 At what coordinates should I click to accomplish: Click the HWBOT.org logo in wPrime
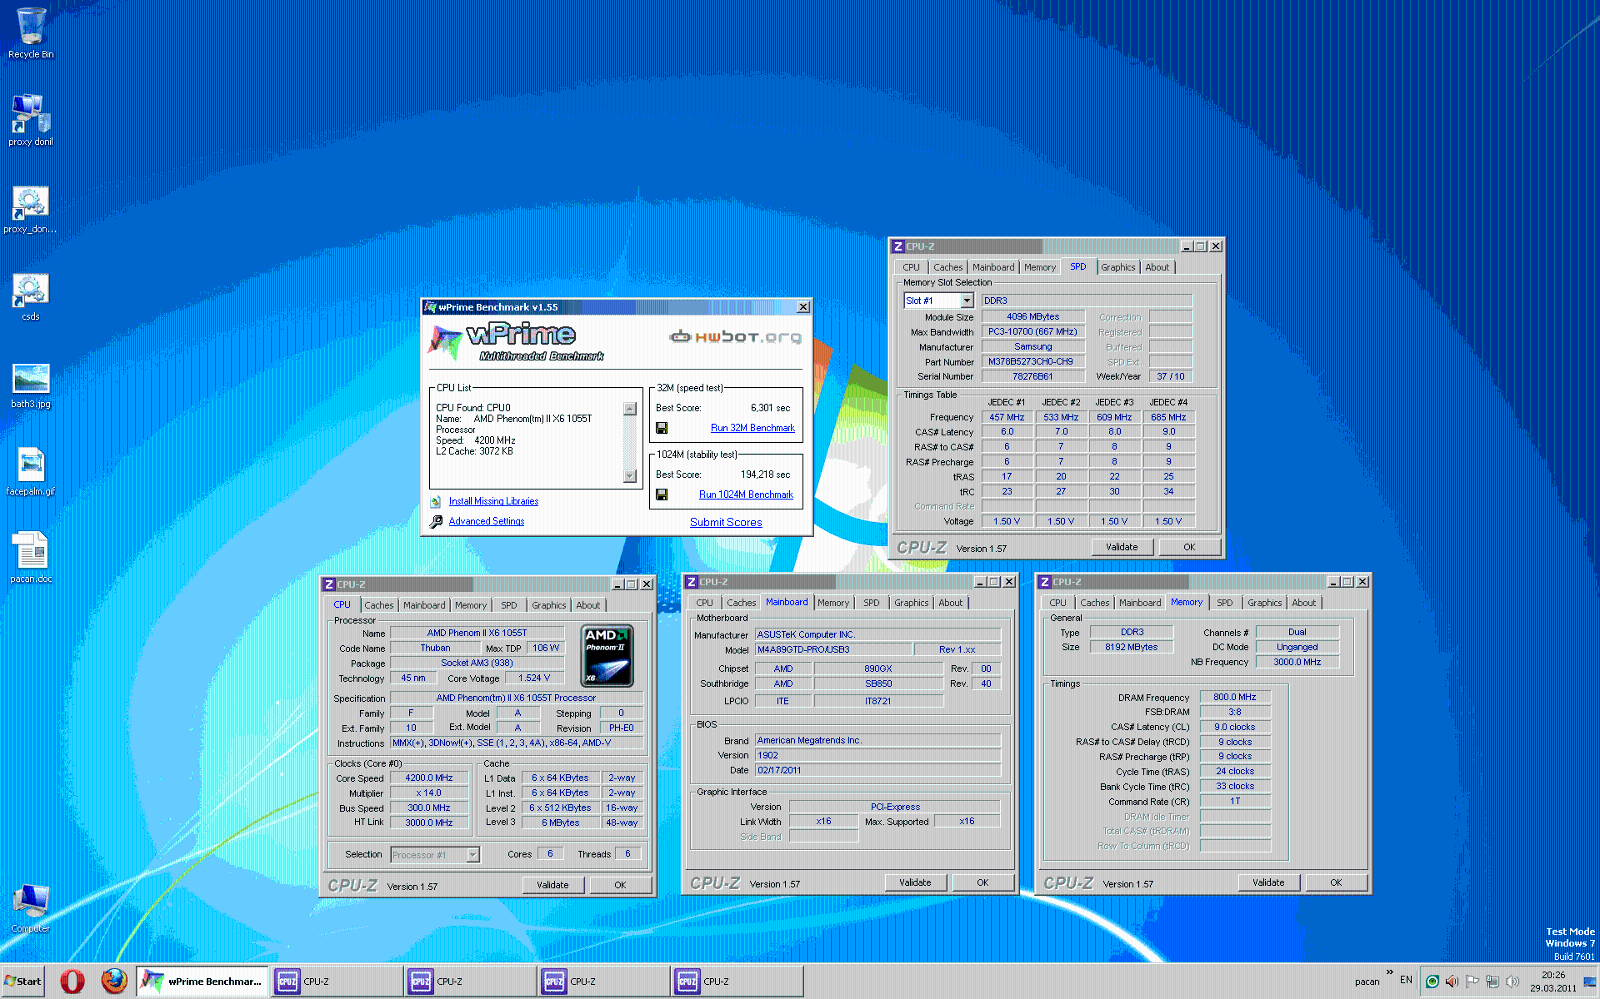tap(736, 337)
